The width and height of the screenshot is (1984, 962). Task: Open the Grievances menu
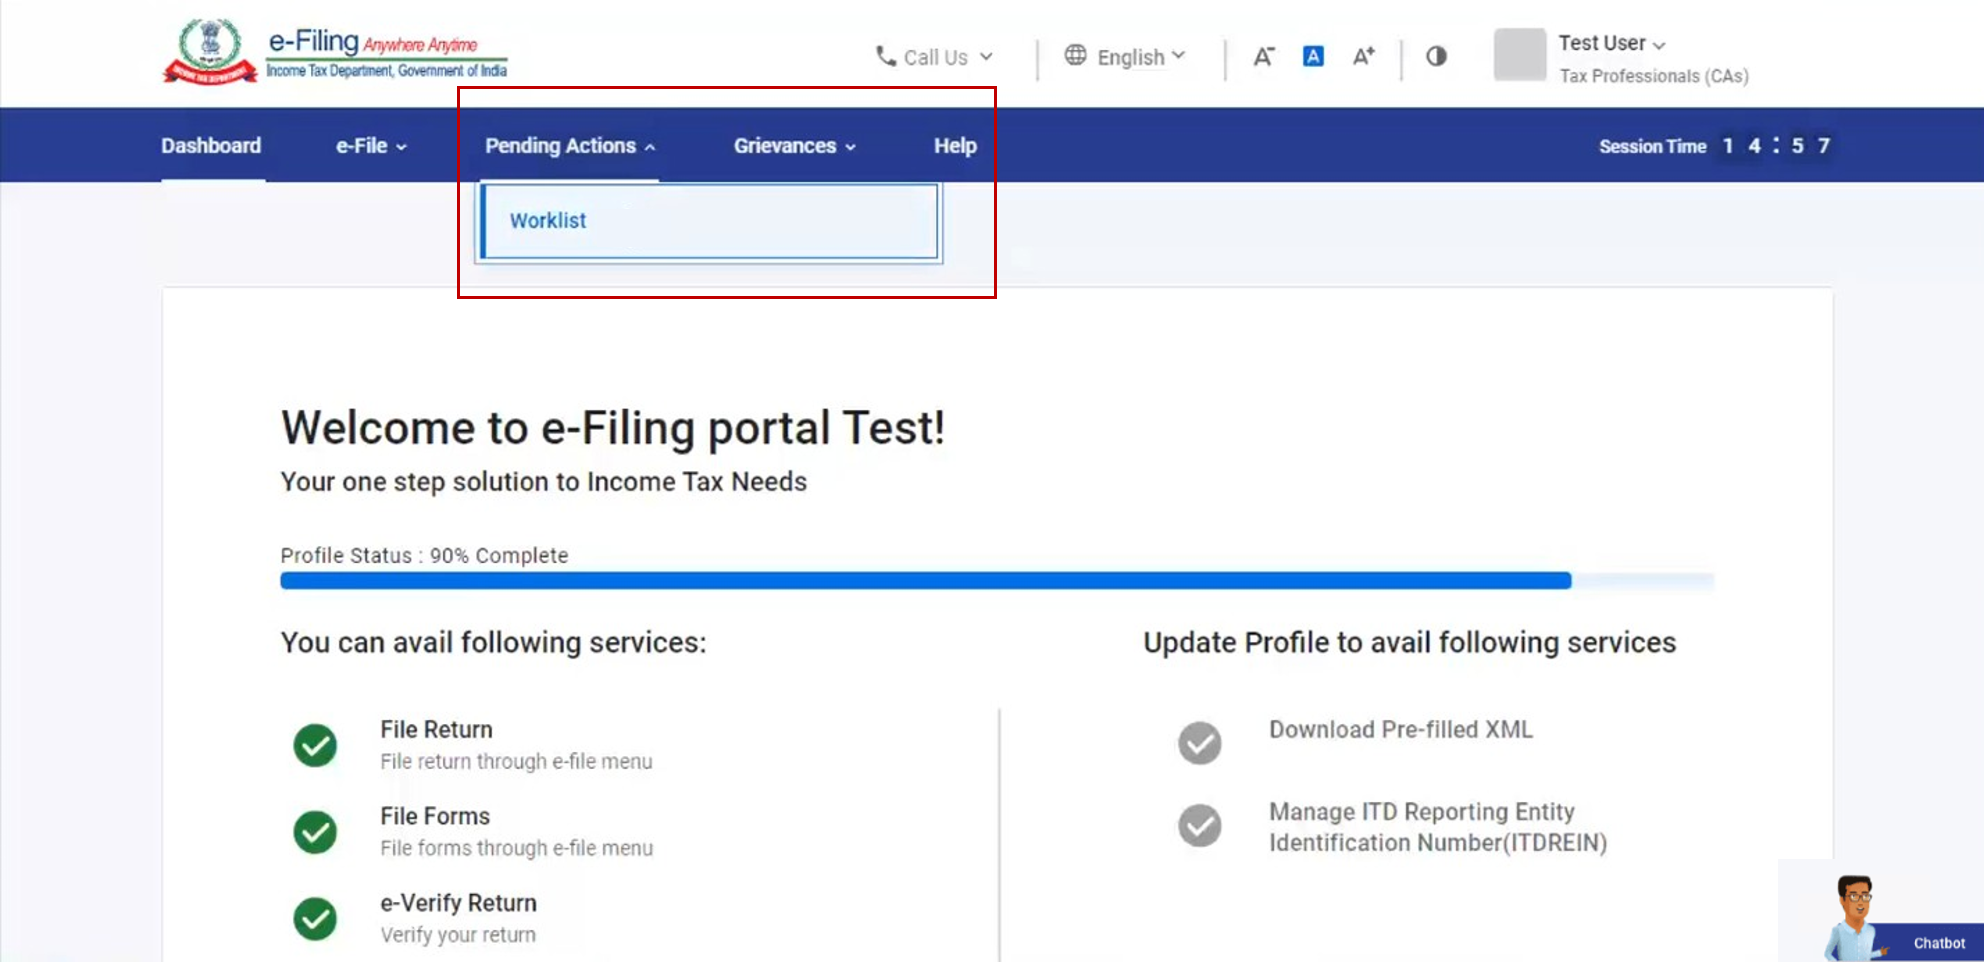click(794, 146)
